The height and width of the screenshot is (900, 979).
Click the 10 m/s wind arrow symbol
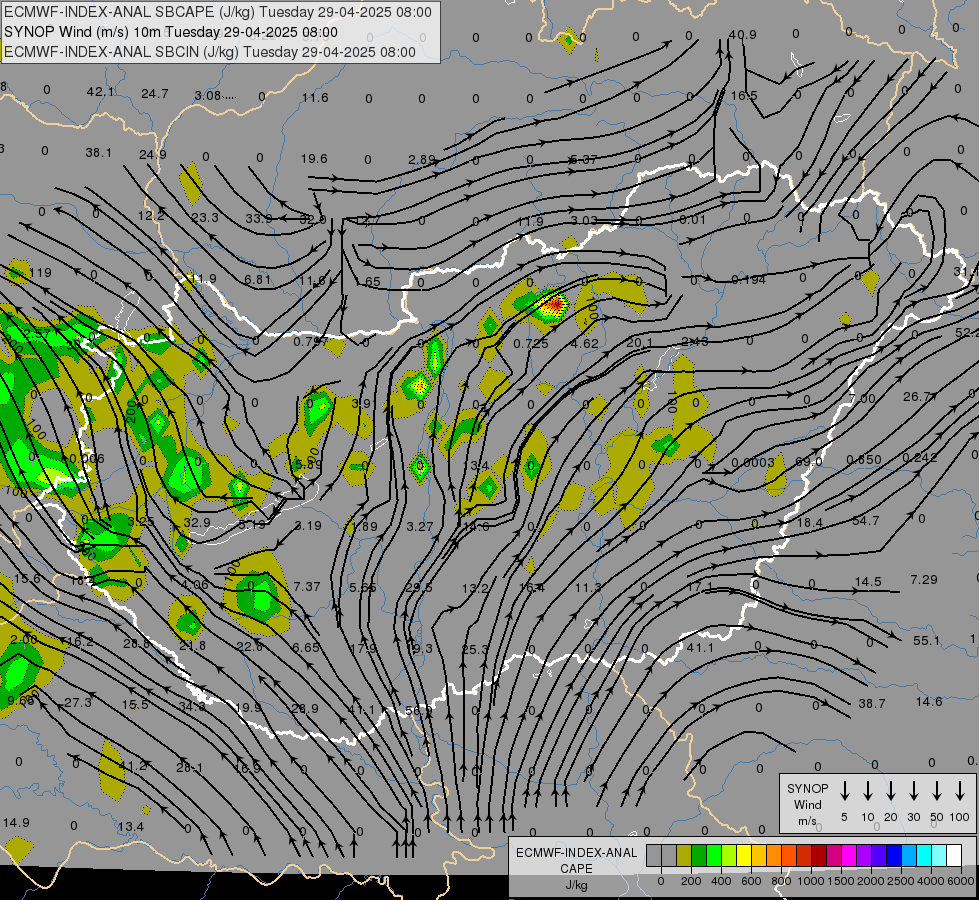click(x=868, y=791)
